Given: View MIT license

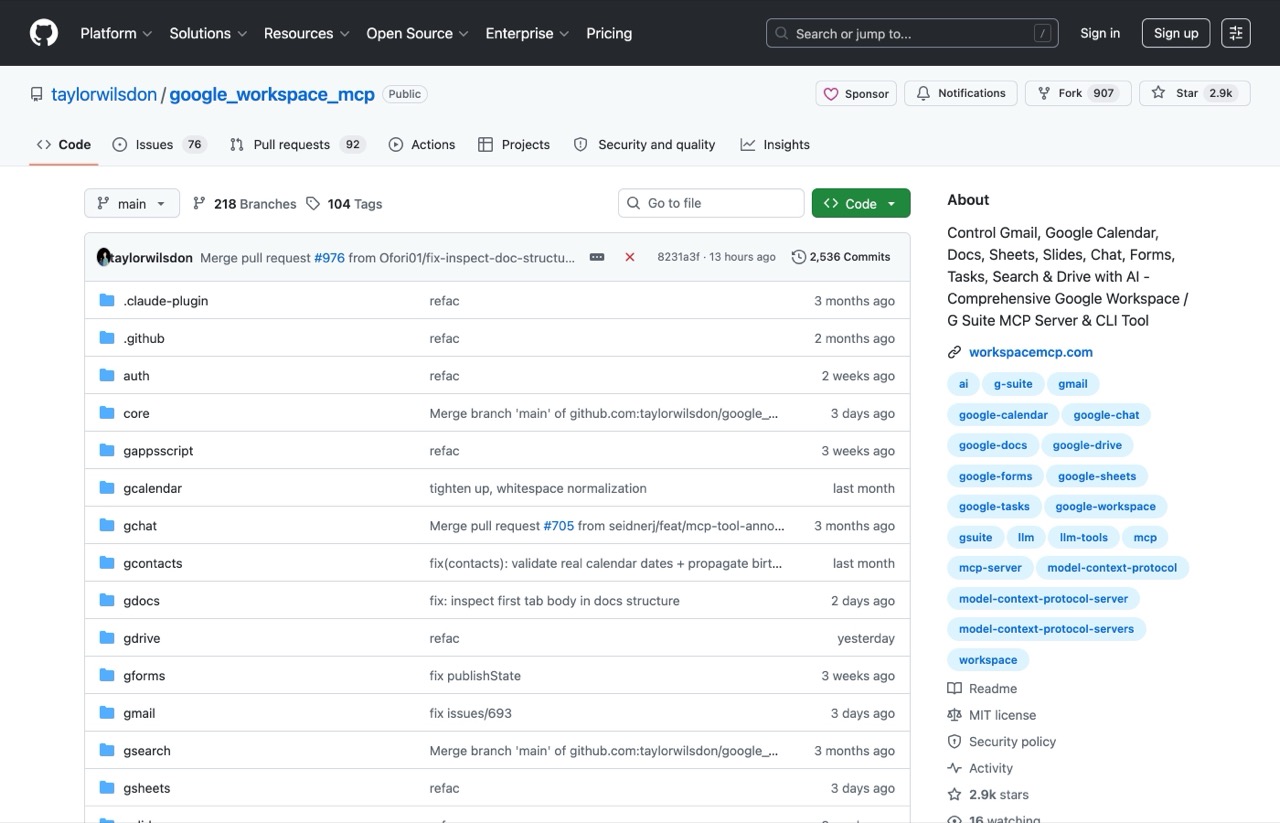Looking at the screenshot, I should (992, 715).
